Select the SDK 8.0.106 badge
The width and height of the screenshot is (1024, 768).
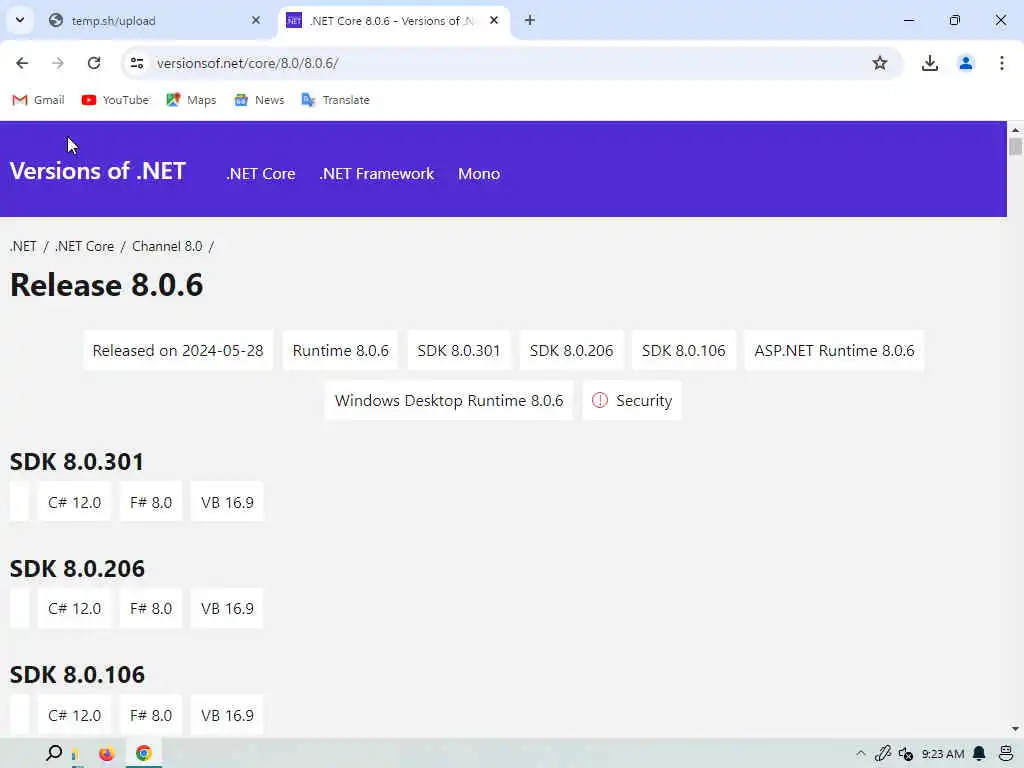pos(684,351)
